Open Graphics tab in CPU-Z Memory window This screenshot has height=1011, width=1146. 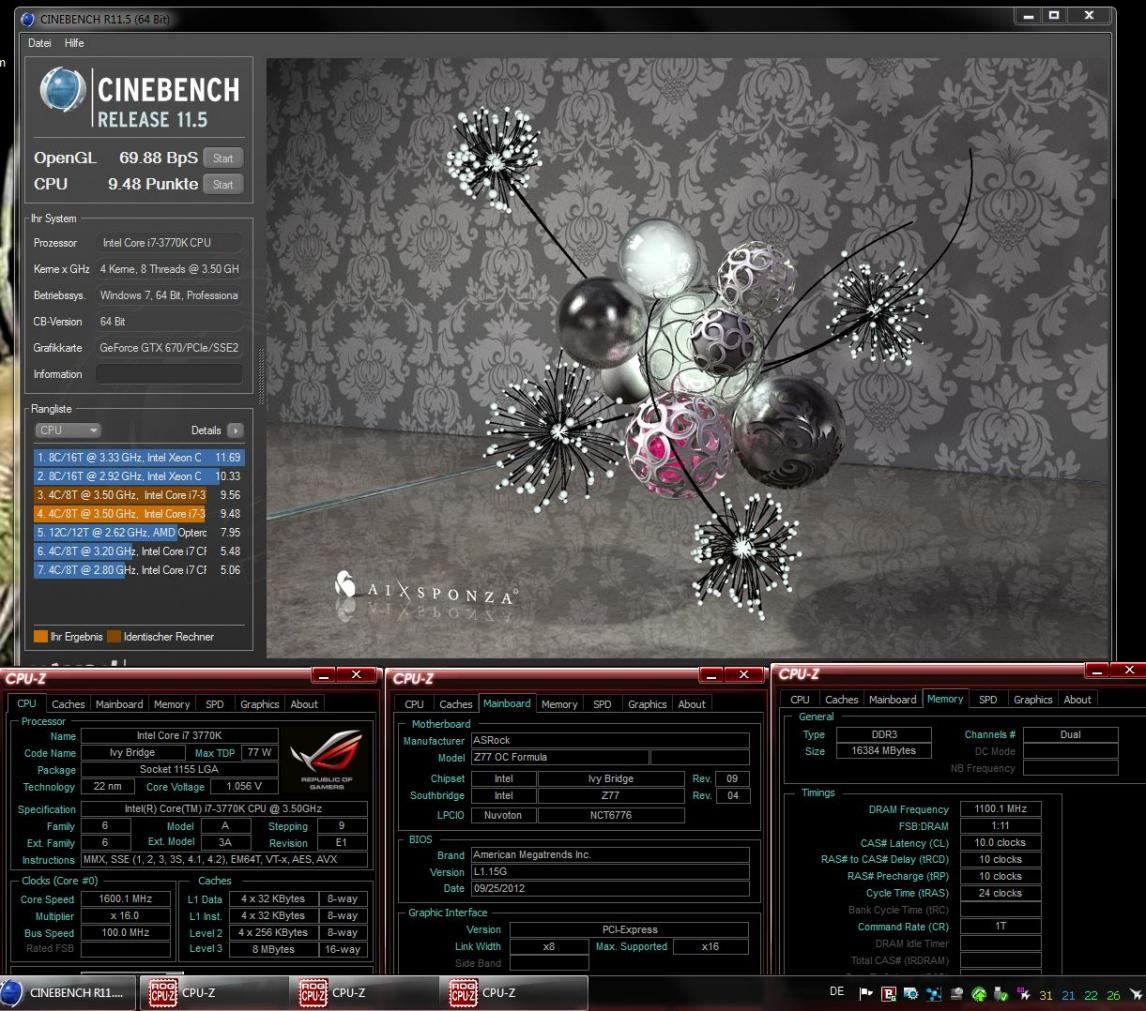1033,700
